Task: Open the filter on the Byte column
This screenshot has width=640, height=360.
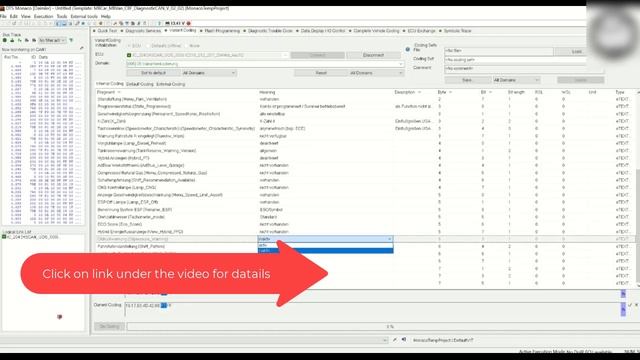Action: tap(451, 92)
